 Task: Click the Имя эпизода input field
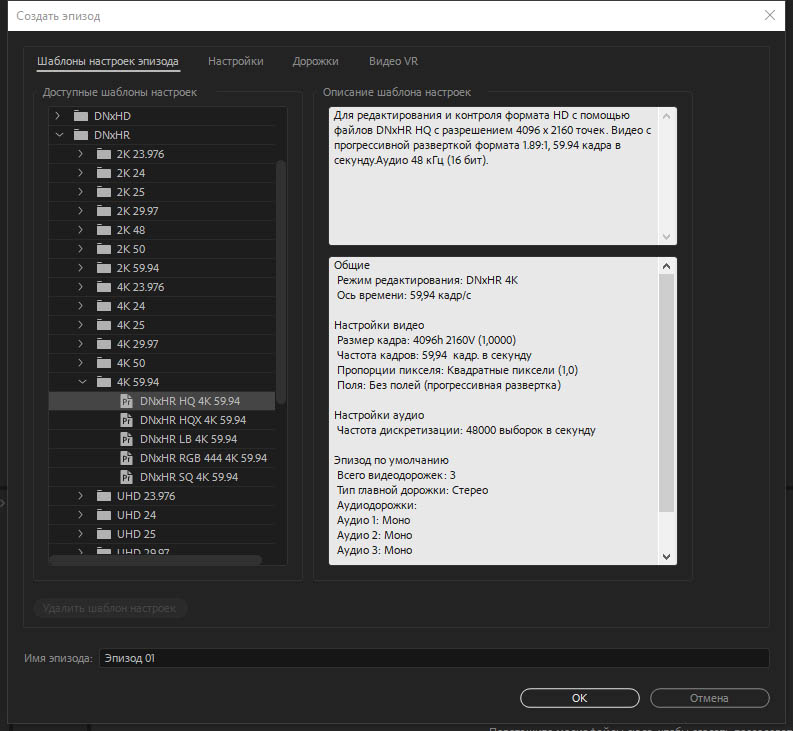434,658
